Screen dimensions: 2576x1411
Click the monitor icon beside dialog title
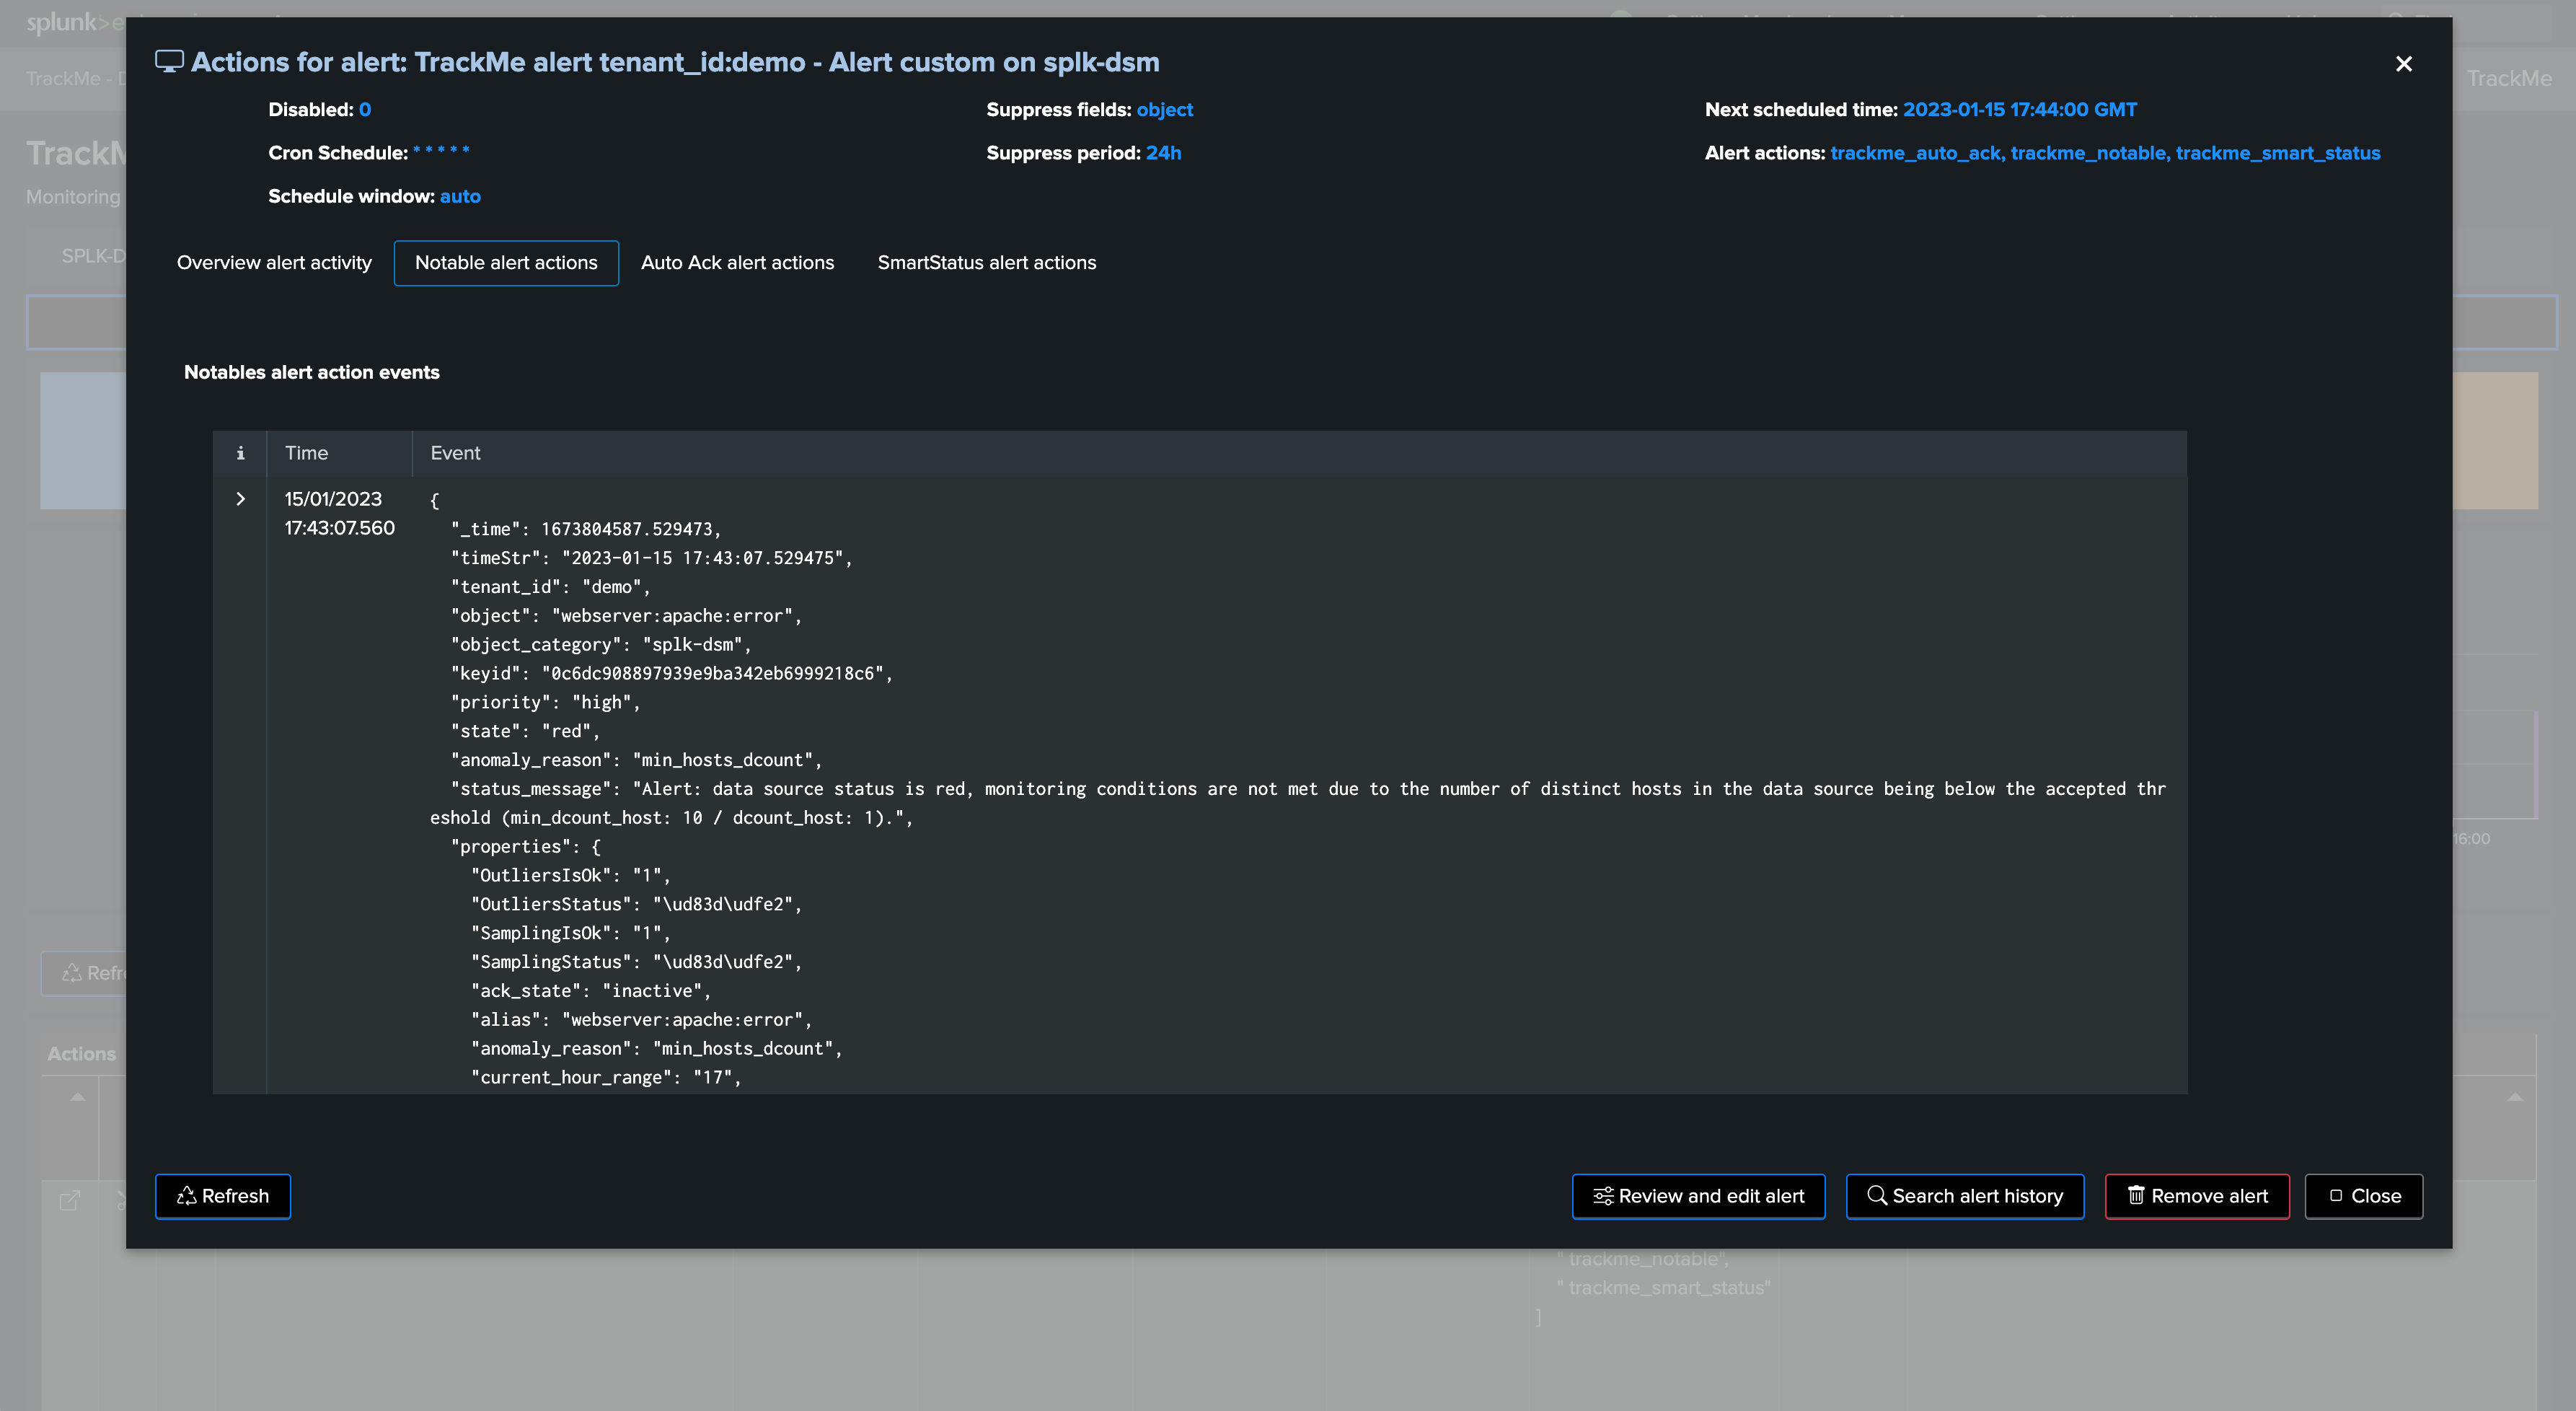pos(169,62)
